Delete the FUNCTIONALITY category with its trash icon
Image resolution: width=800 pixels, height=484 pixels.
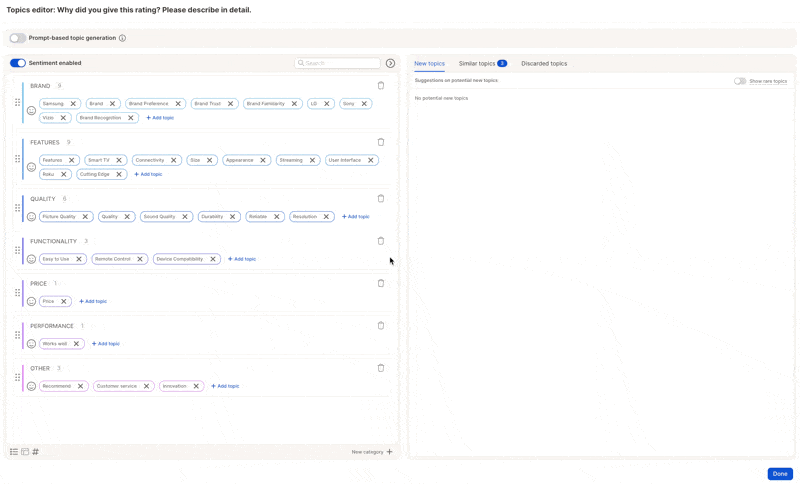[x=381, y=241]
